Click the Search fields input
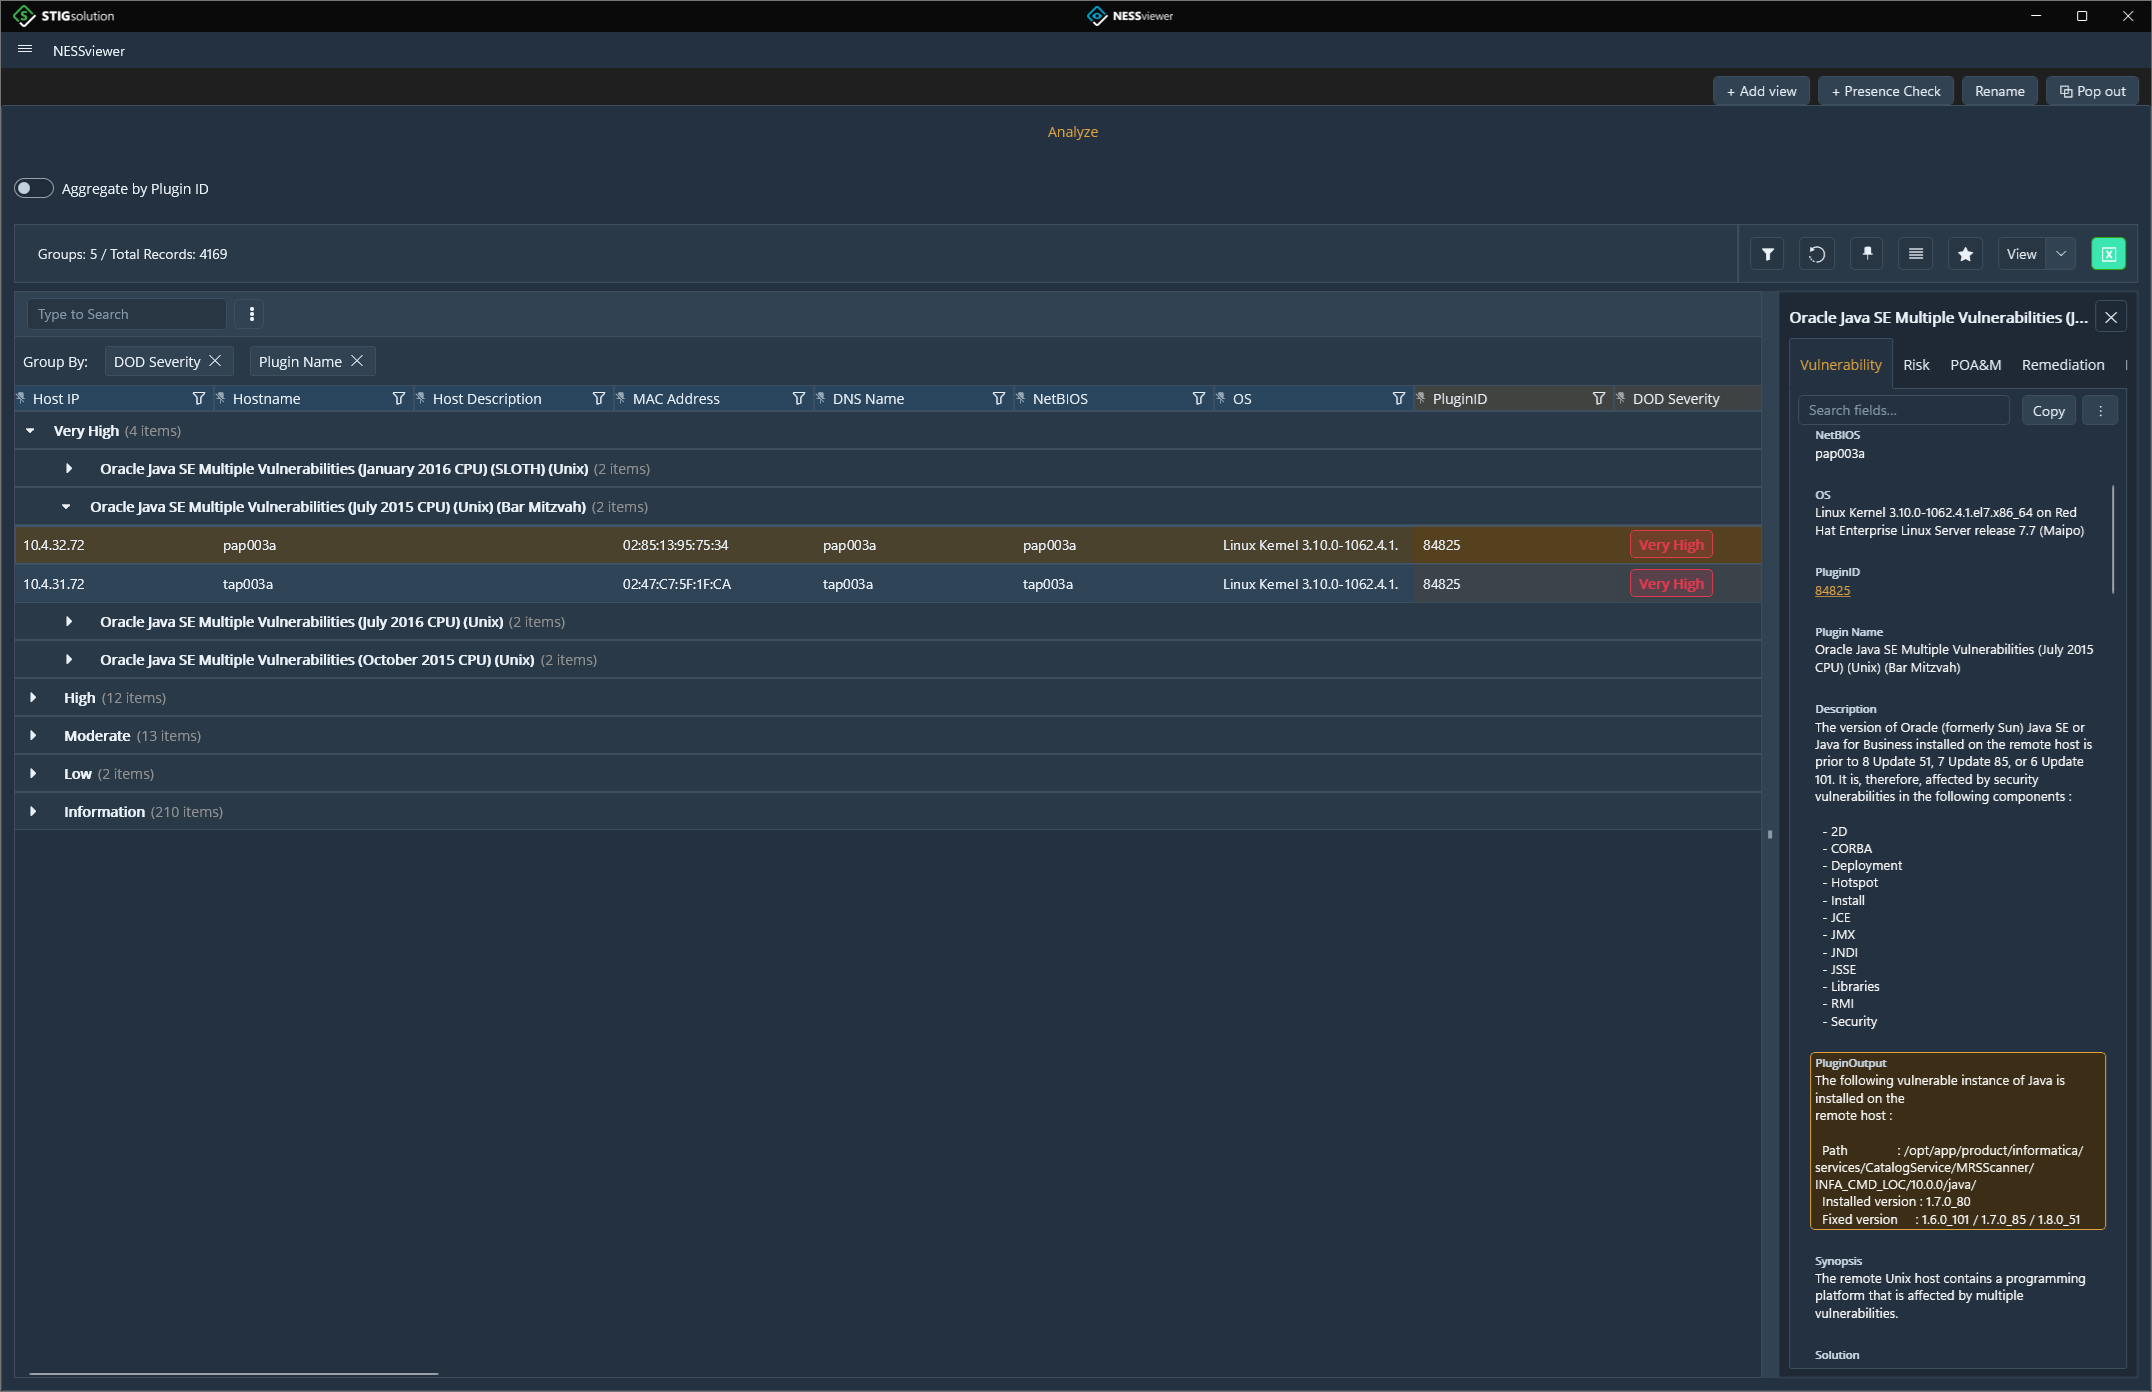This screenshot has height=1392, width=2152. tap(1903, 410)
